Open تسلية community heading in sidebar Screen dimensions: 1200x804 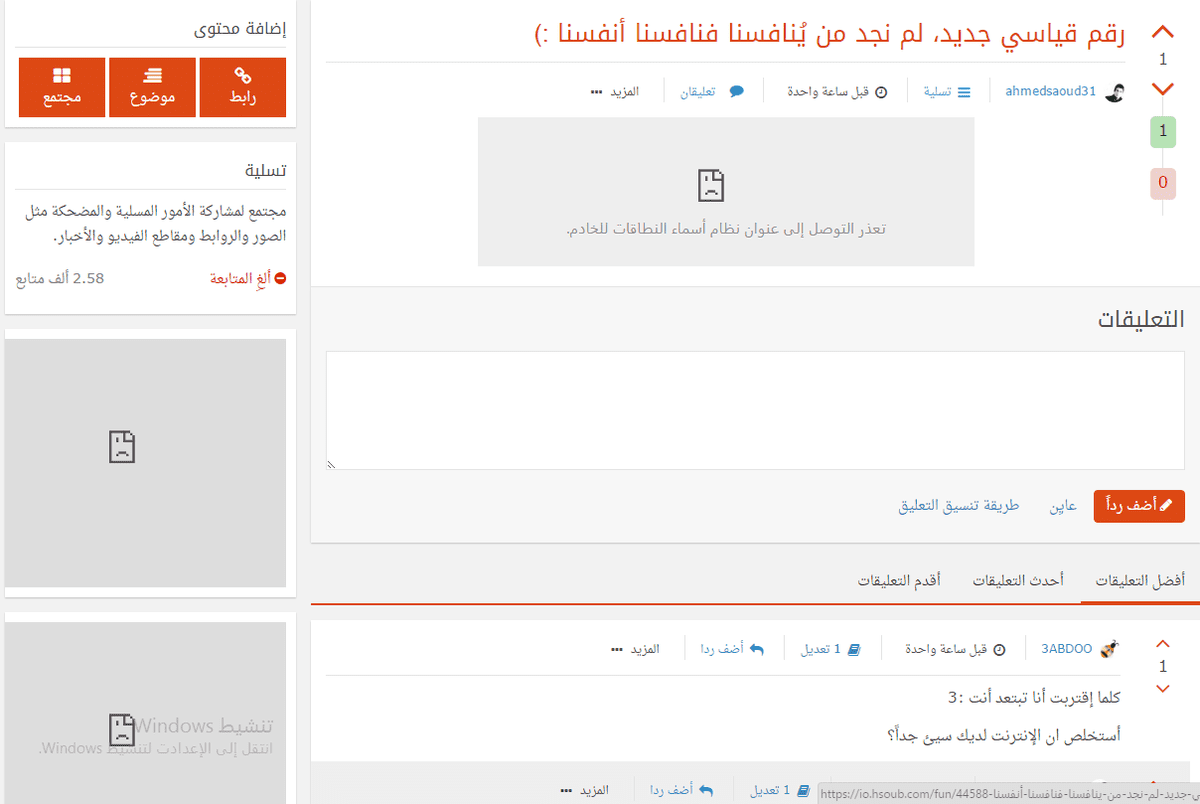point(266,171)
